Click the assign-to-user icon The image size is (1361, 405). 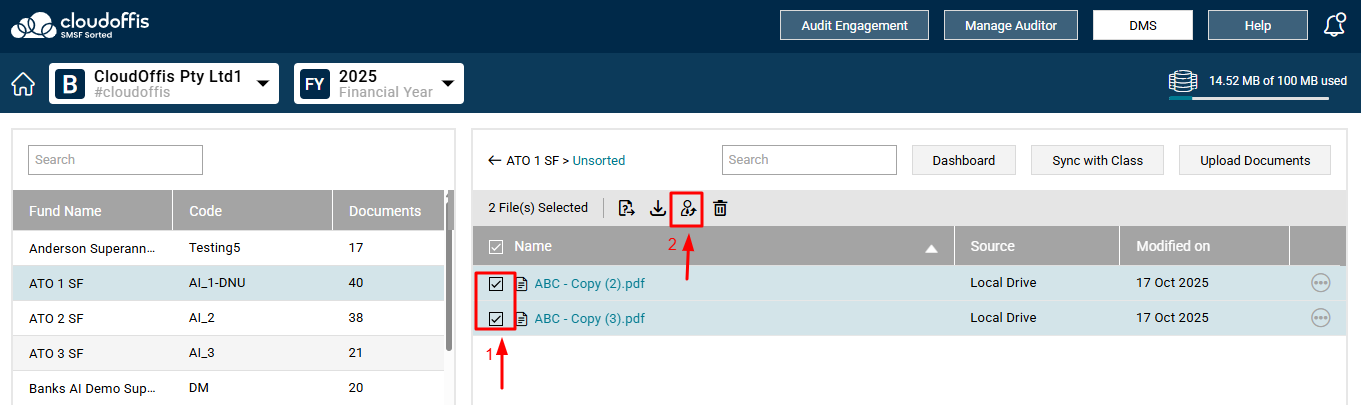688,208
